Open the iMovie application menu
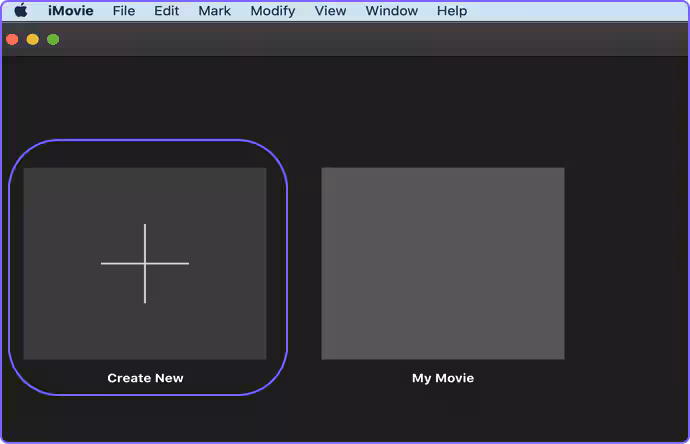 pos(70,11)
